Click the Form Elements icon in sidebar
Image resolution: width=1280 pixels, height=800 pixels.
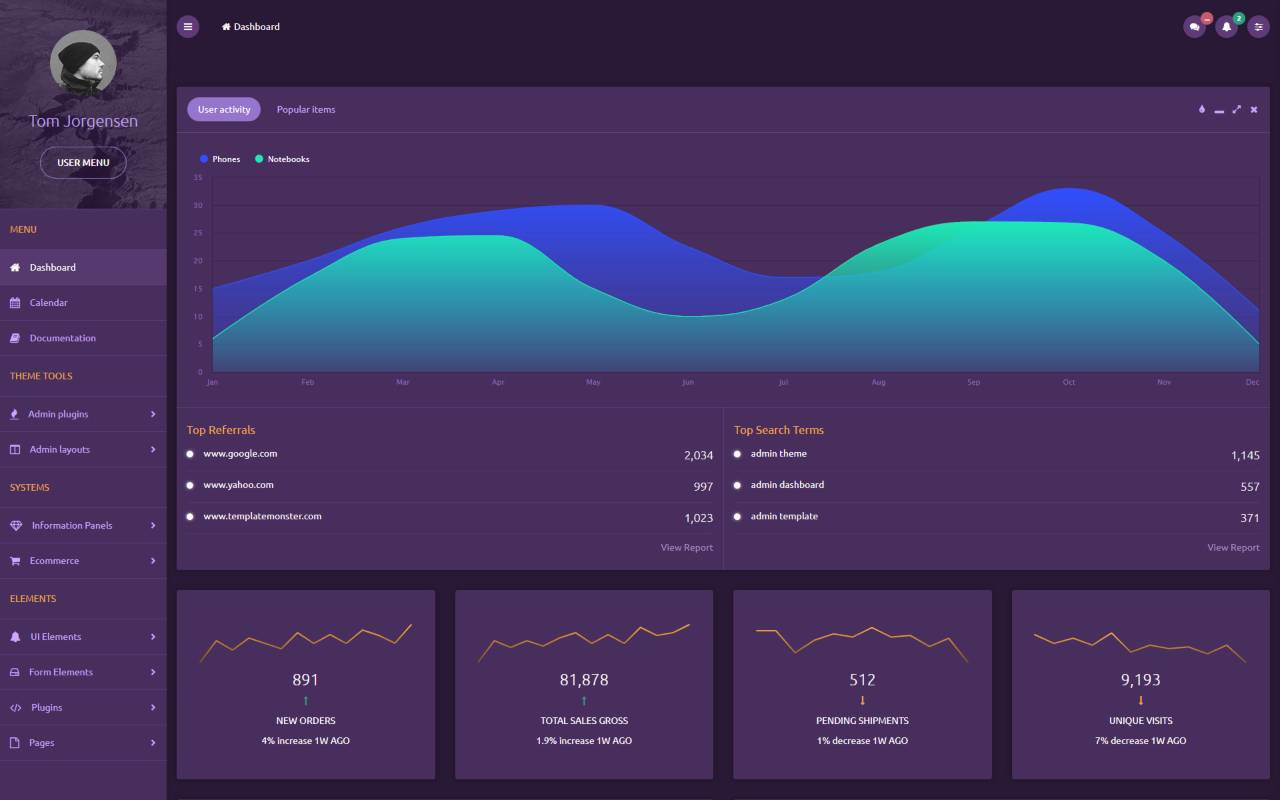point(15,672)
